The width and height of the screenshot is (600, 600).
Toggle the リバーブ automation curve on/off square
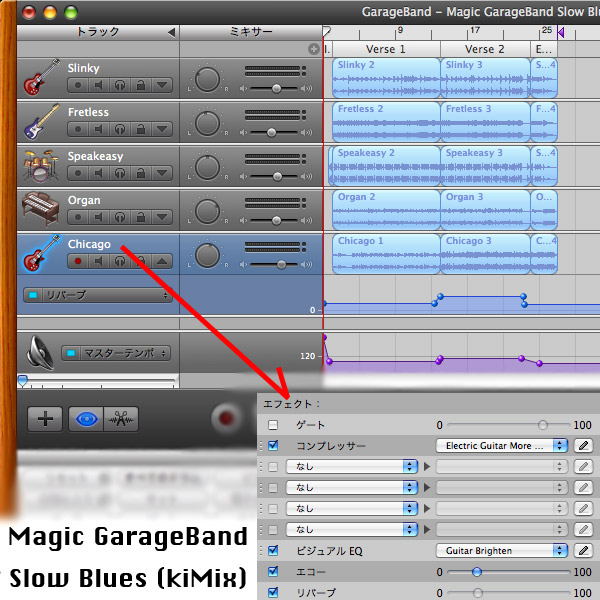pyautogui.click(x=33, y=295)
